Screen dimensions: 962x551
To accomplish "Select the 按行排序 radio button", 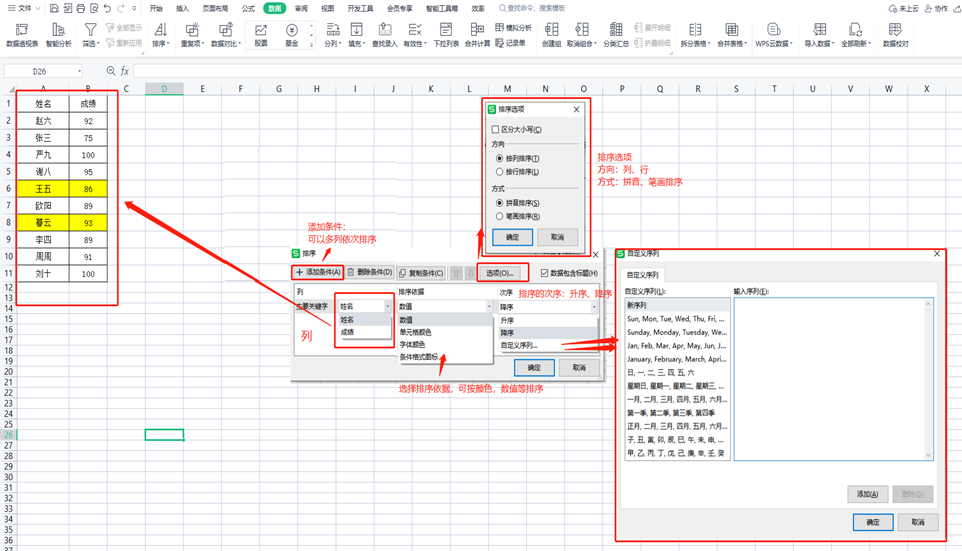I will (499, 172).
